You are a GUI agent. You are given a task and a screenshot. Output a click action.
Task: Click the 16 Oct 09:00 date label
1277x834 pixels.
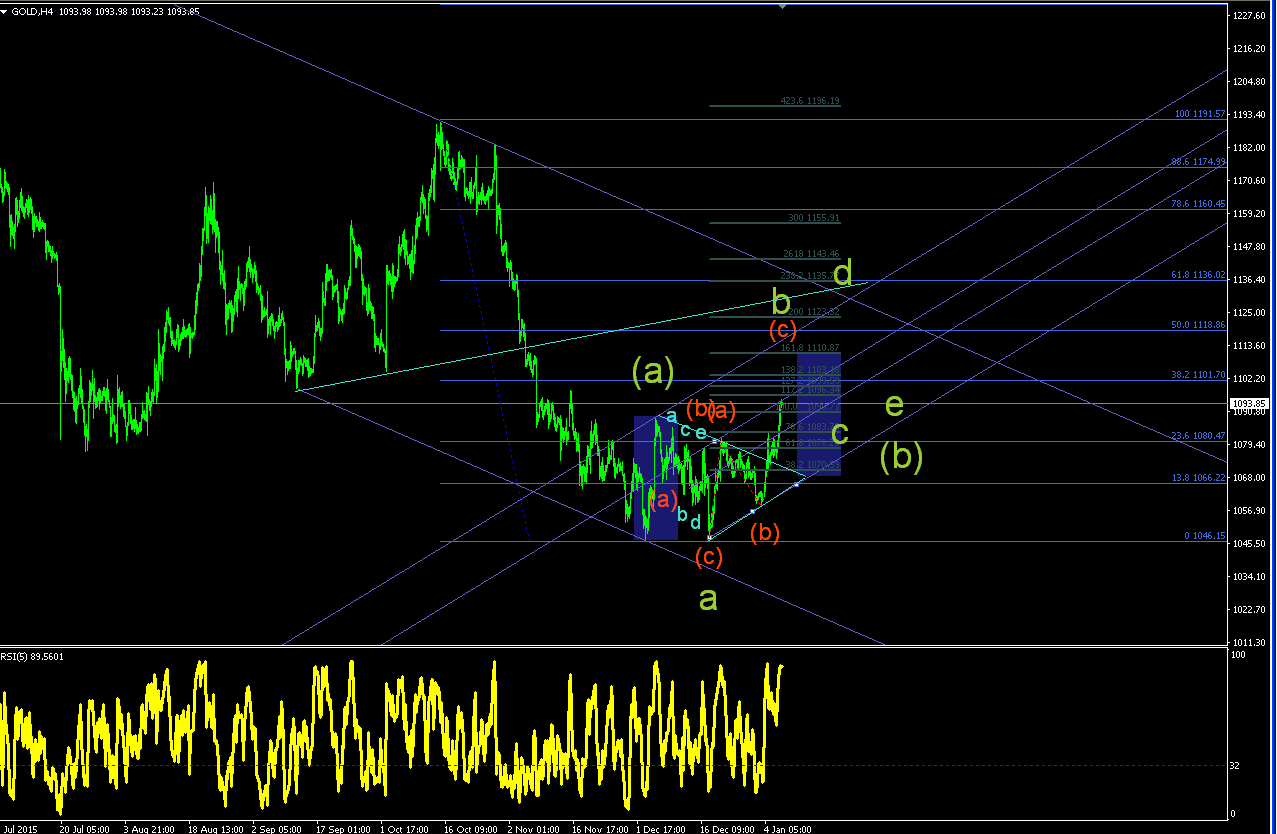(x=471, y=829)
